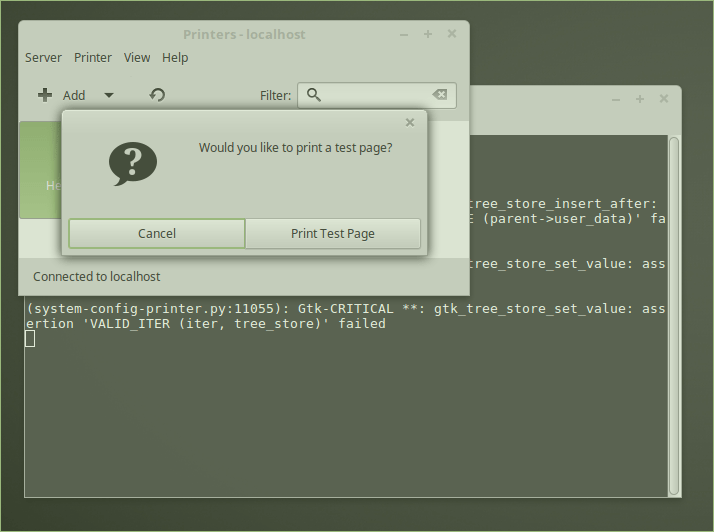Dismiss the dialog using its X icon
The width and height of the screenshot is (714, 532).
[x=409, y=123]
